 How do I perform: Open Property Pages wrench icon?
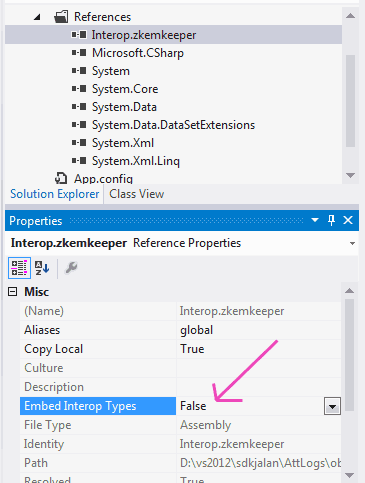[71, 268]
